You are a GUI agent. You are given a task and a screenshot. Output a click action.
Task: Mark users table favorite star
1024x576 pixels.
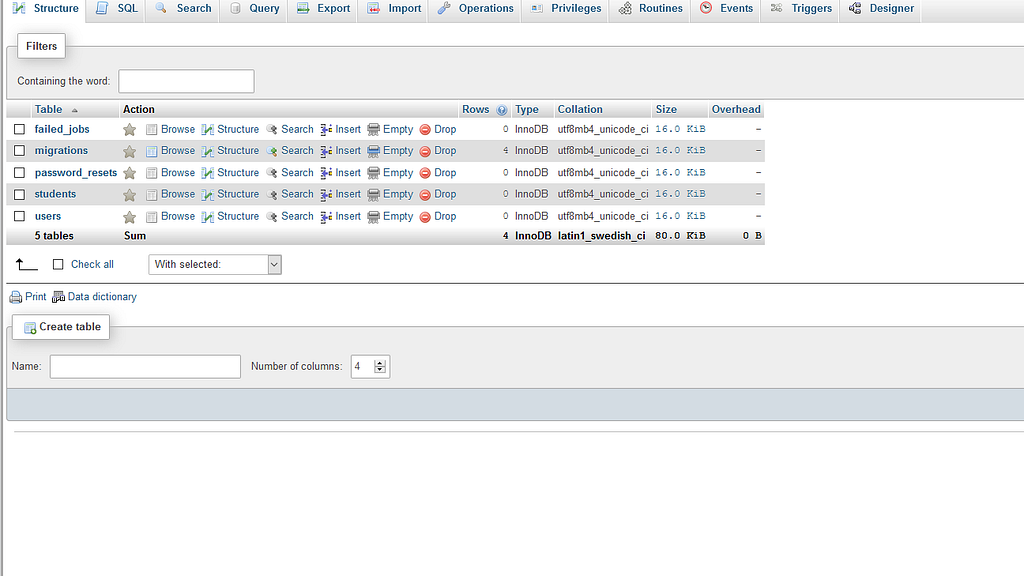click(129, 217)
